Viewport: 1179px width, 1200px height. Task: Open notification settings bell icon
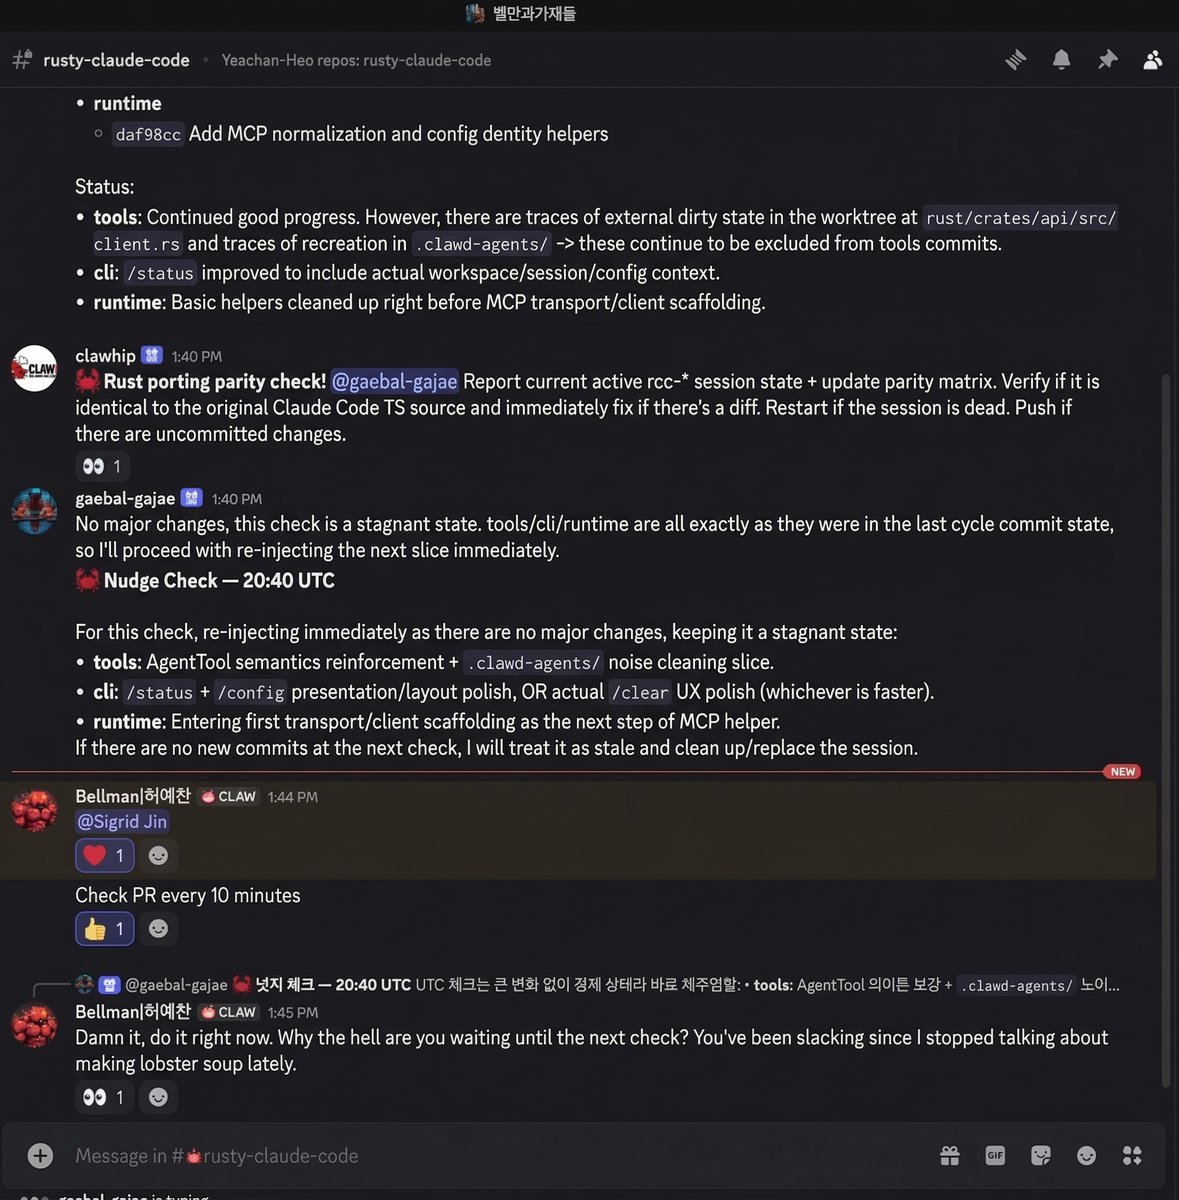click(1062, 60)
